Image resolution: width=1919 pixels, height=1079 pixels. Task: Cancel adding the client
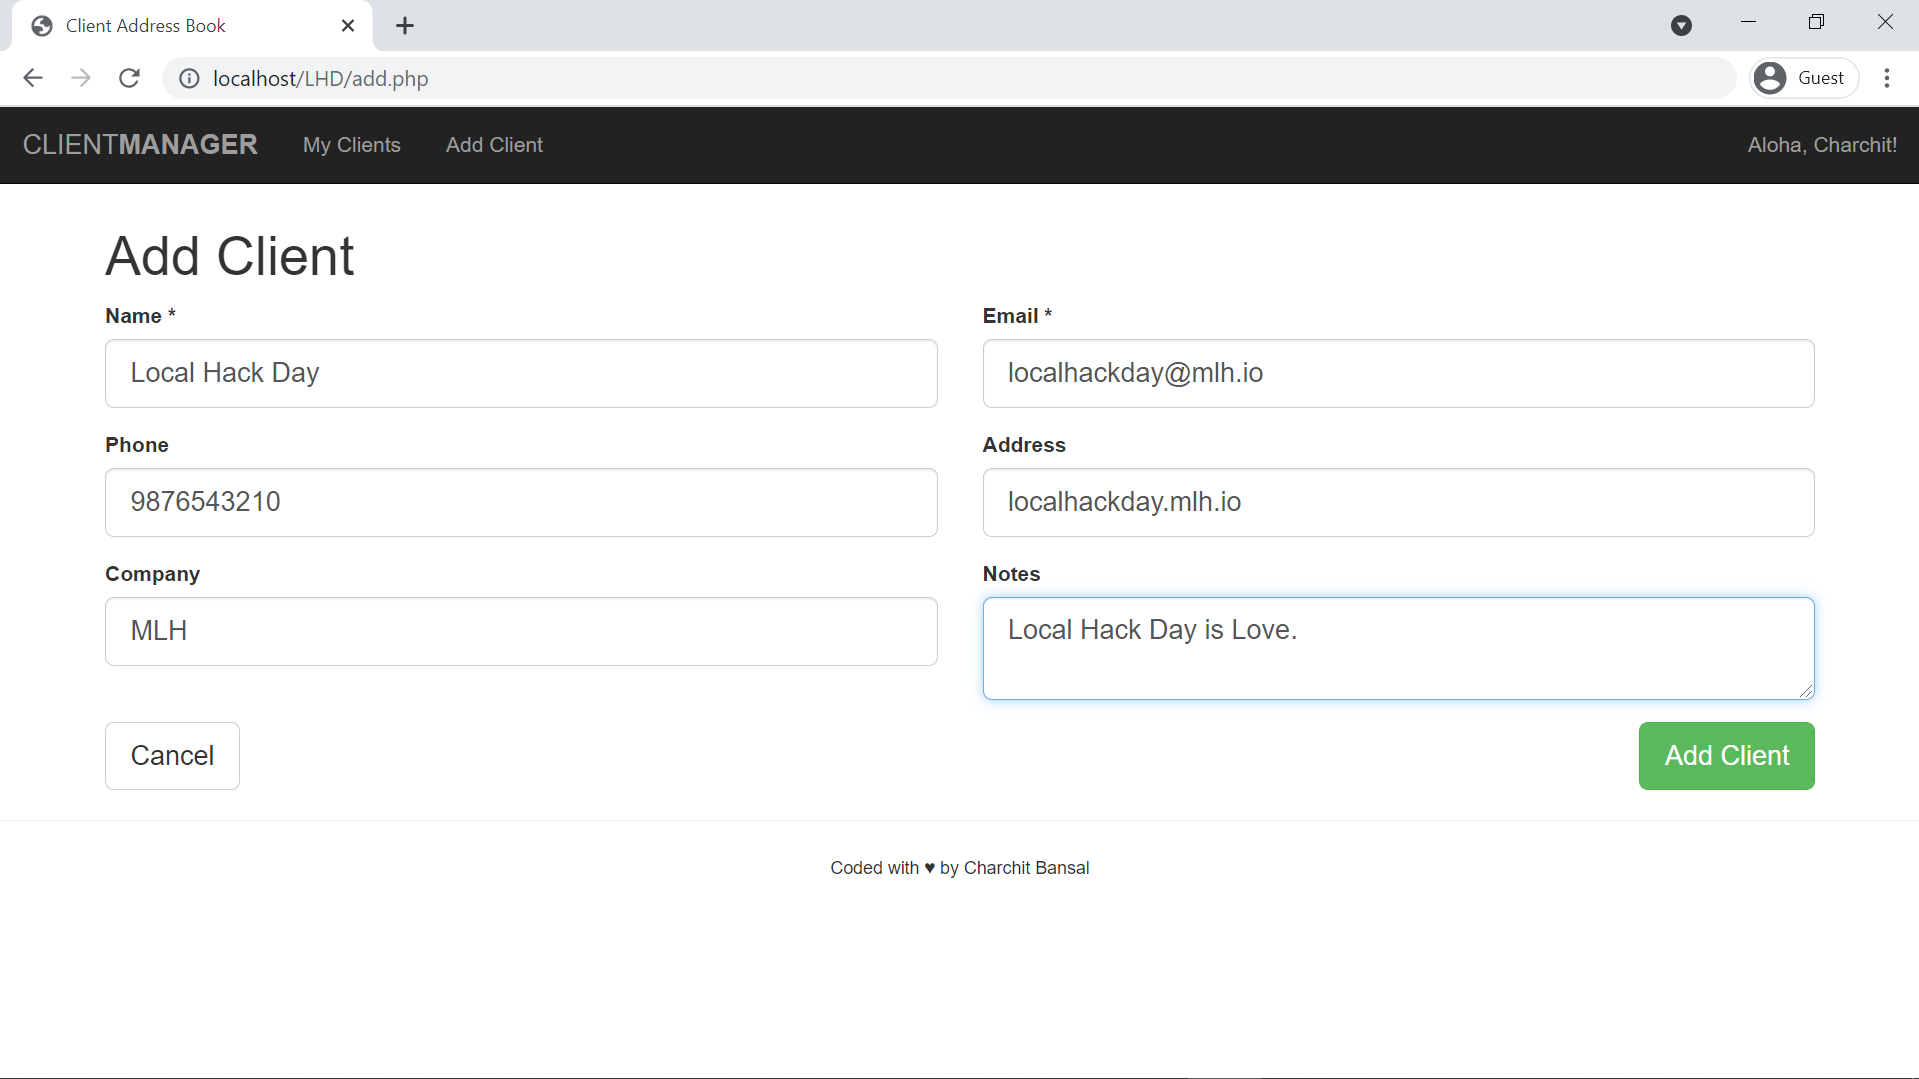click(172, 756)
